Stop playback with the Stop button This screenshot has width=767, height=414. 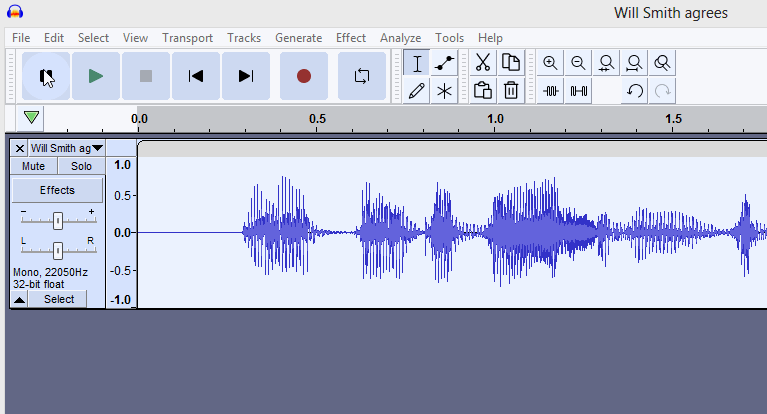[146, 76]
